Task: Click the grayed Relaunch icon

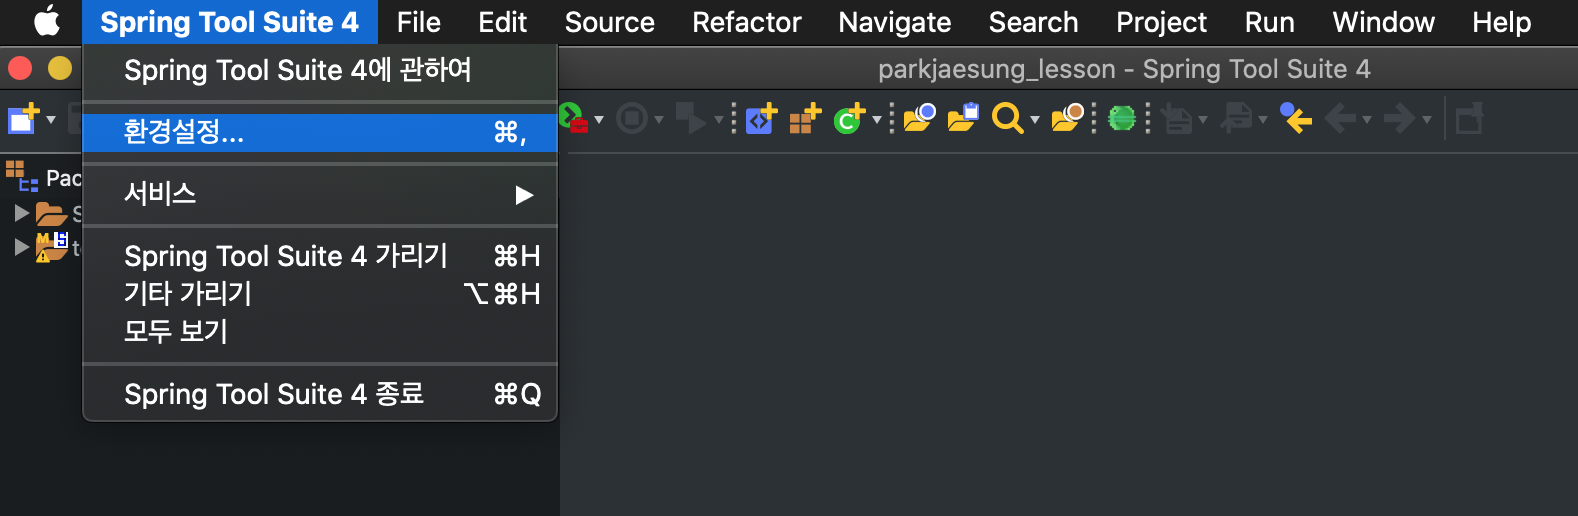Action: (691, 118)
